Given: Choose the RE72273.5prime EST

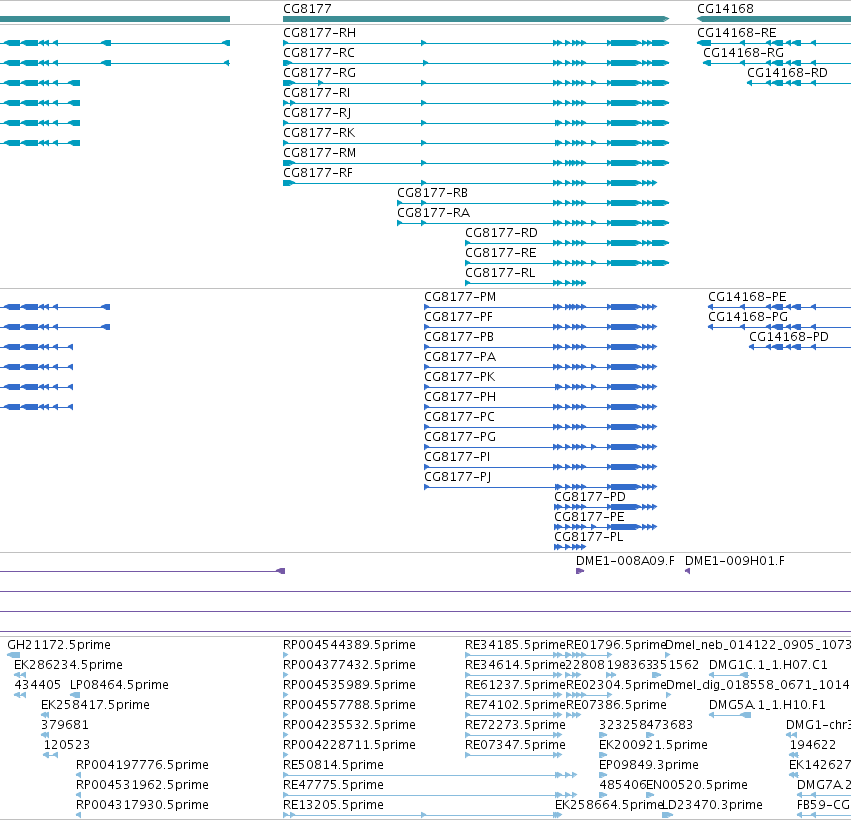Looking at the screenshot, I should pos(516,726).
